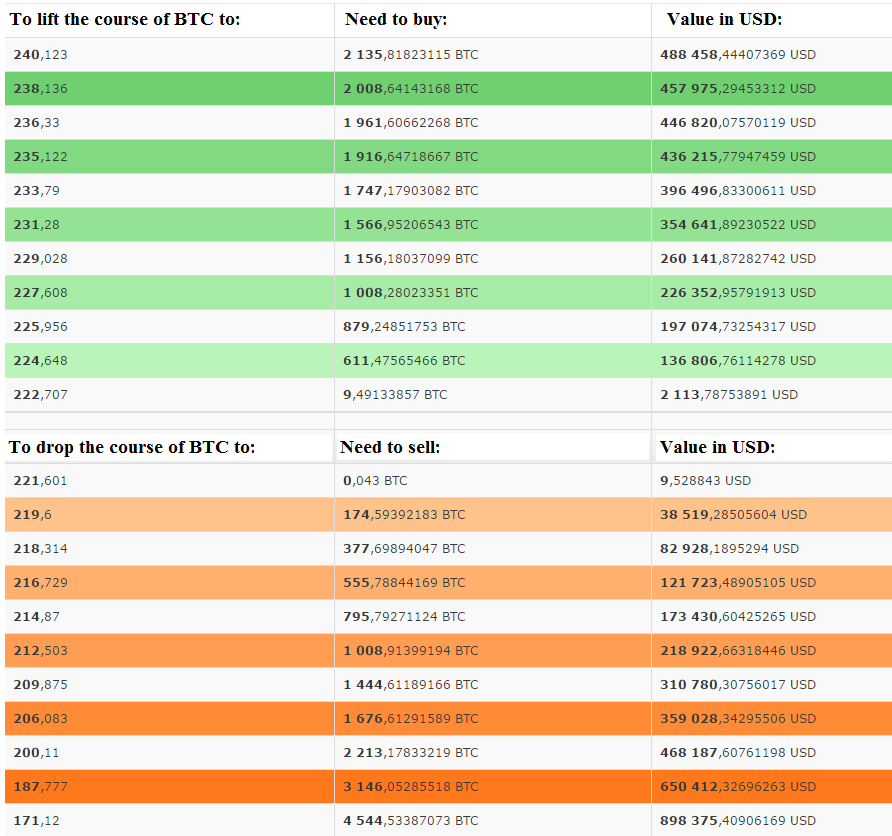
Task: Select price cell 224,648
Action: (x=40, y=361)
